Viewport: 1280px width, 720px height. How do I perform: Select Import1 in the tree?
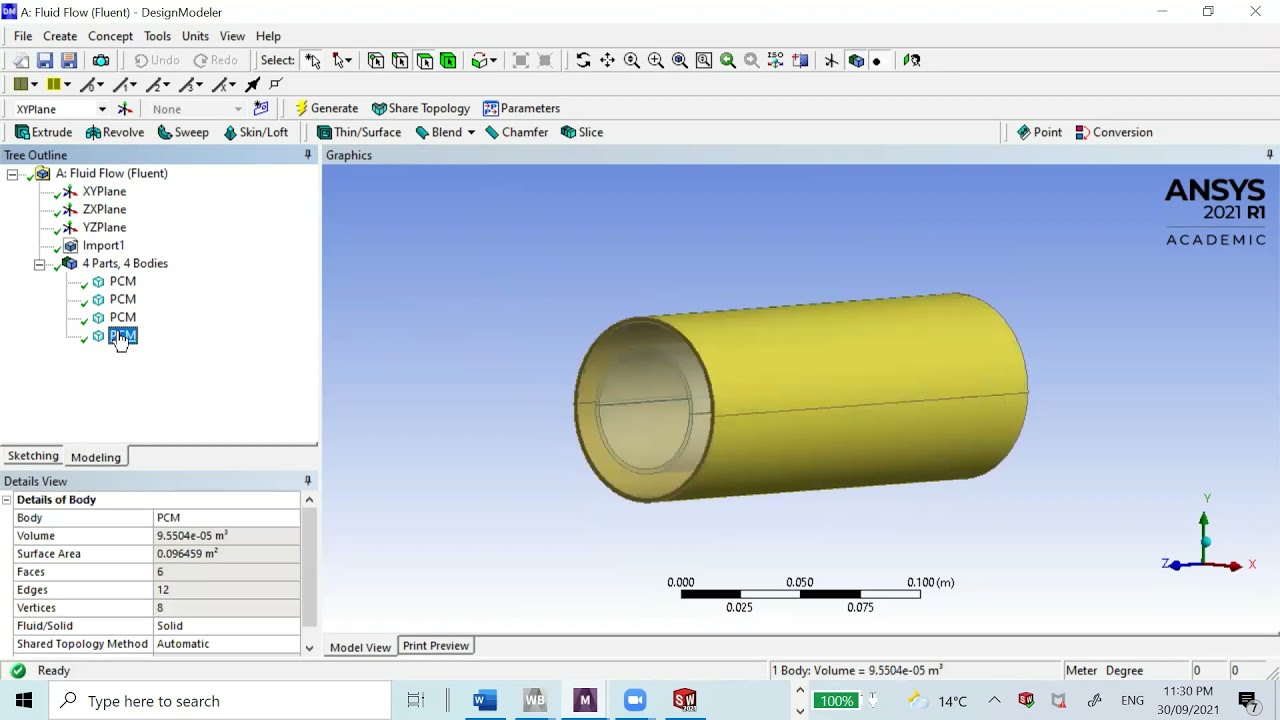tap(103, 246)
